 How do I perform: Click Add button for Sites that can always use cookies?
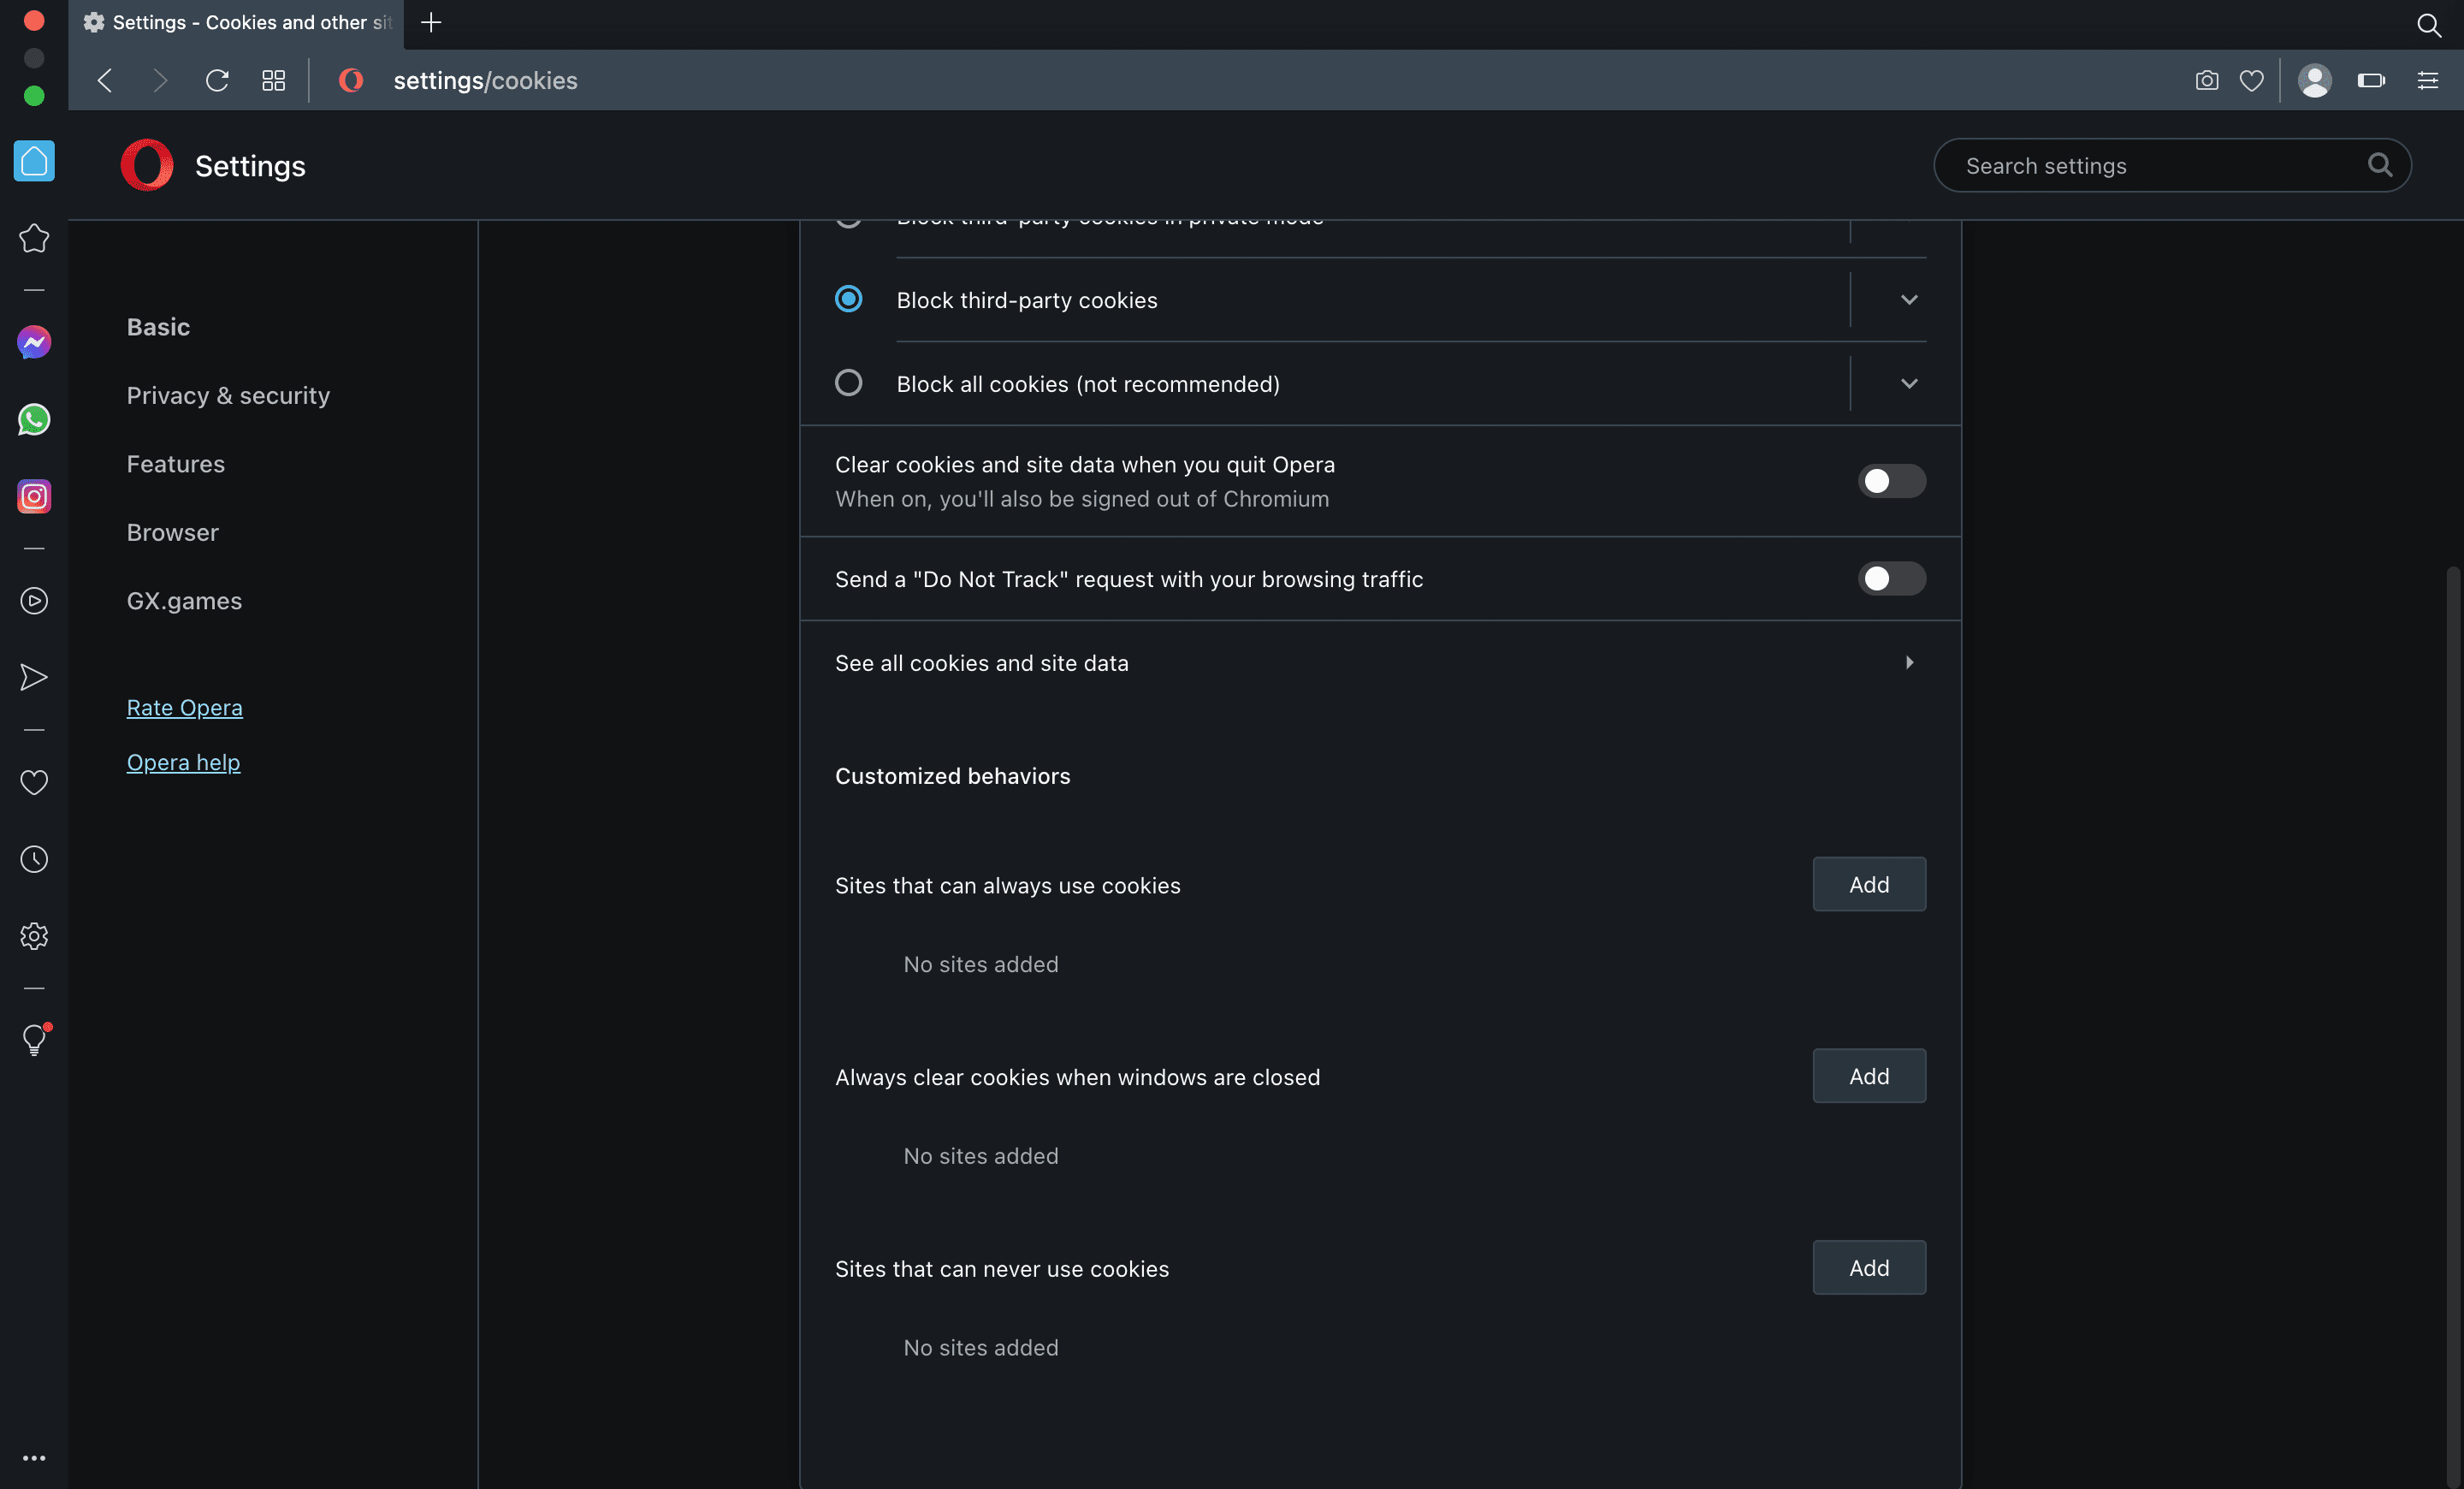(1869, 883)
